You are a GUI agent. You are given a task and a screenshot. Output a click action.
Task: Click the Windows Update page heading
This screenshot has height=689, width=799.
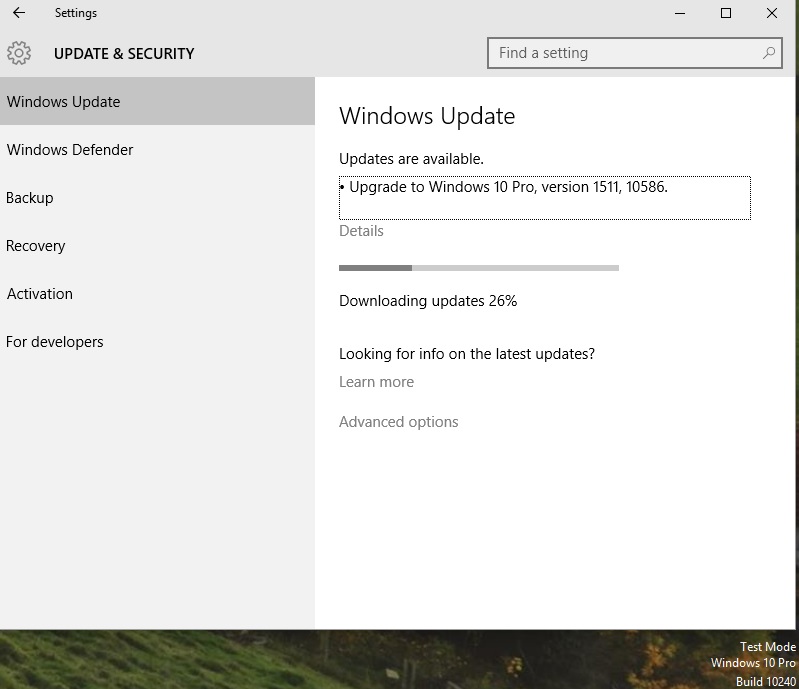pos(427,116)
